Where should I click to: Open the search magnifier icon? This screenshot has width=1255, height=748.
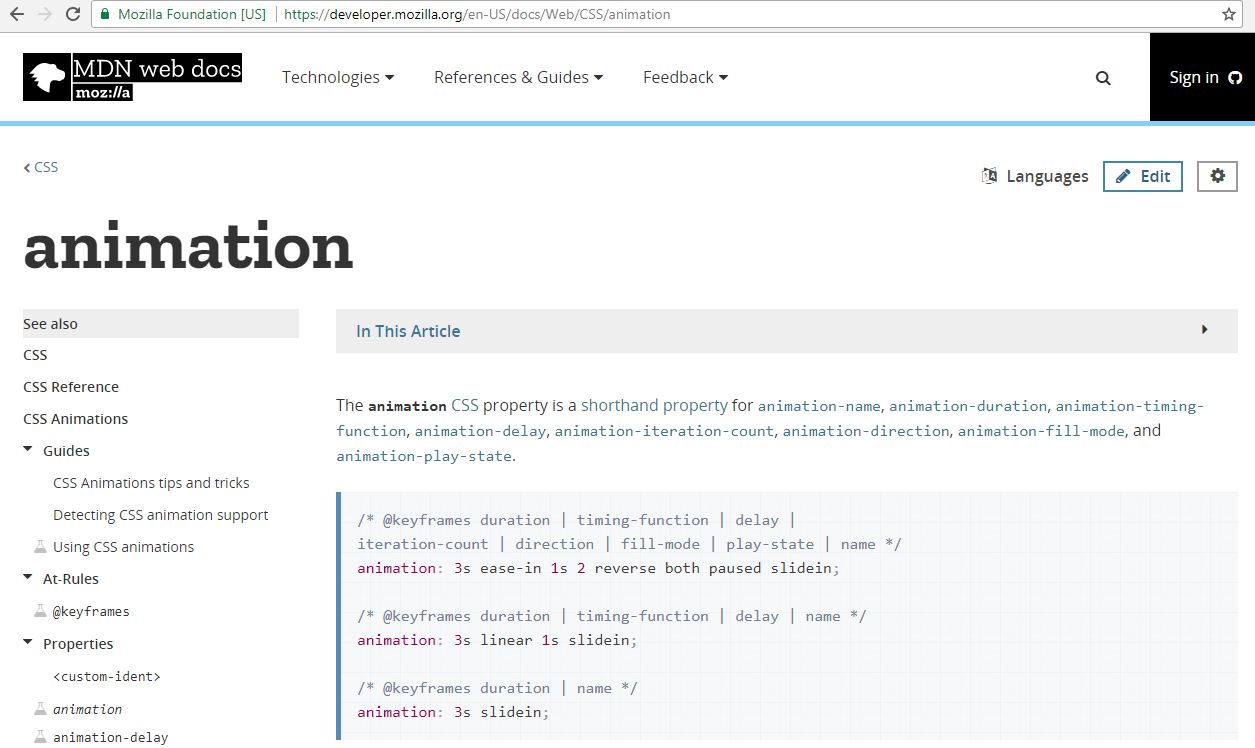tap(1103, 78)
